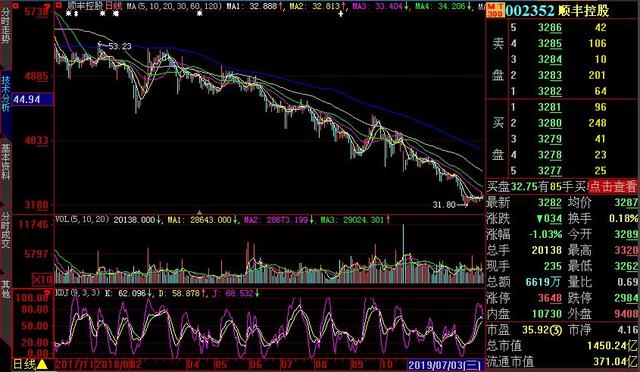Image resolution: width=640 pixels, height=372 pixels.
Task: Click the sell level 5 price 3286
Action: (549, 27)
